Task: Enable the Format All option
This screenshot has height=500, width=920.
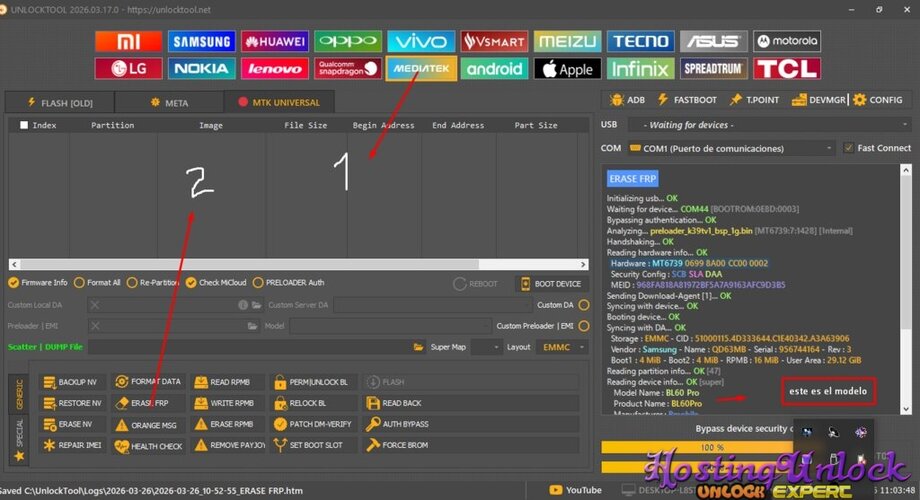Action: point(97,282)
